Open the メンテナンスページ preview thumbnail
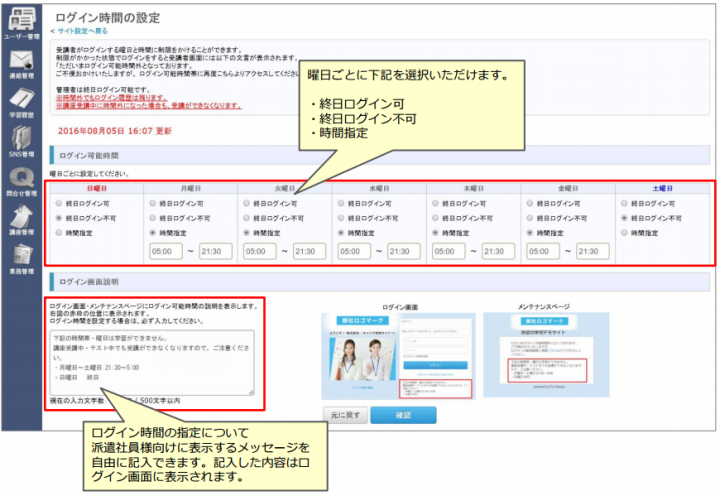Screen dimensions: 720x496 pos(546,355)
